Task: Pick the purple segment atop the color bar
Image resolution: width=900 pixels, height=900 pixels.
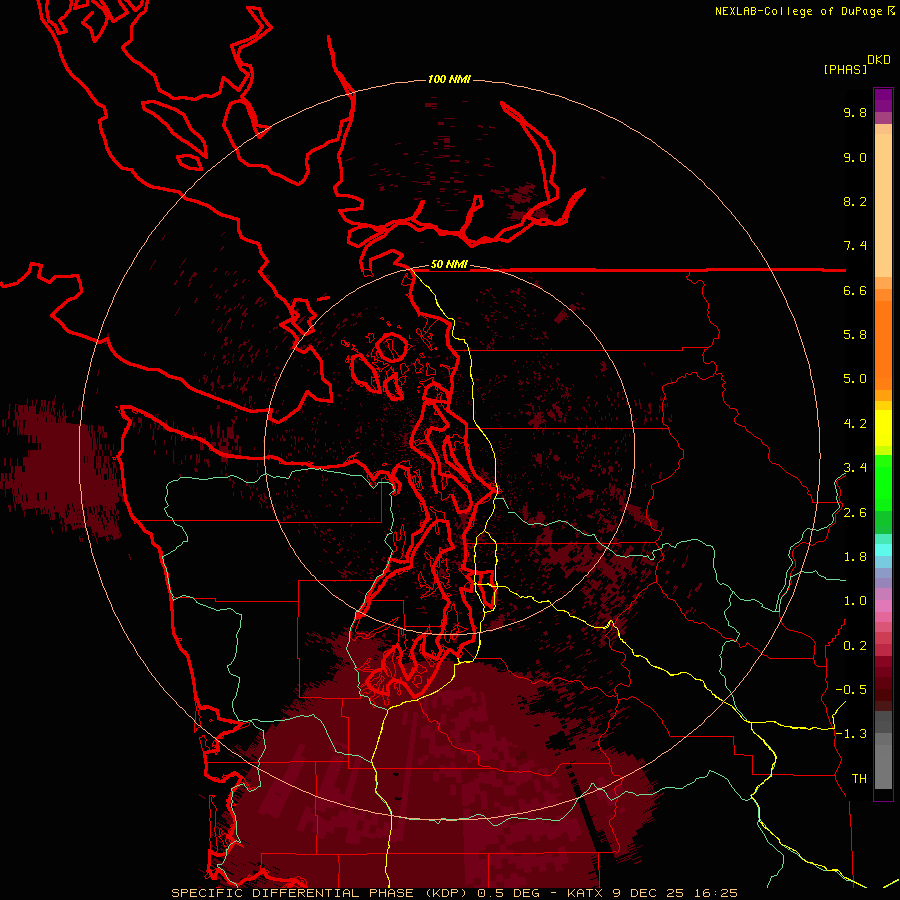Action: click(883, 100)
